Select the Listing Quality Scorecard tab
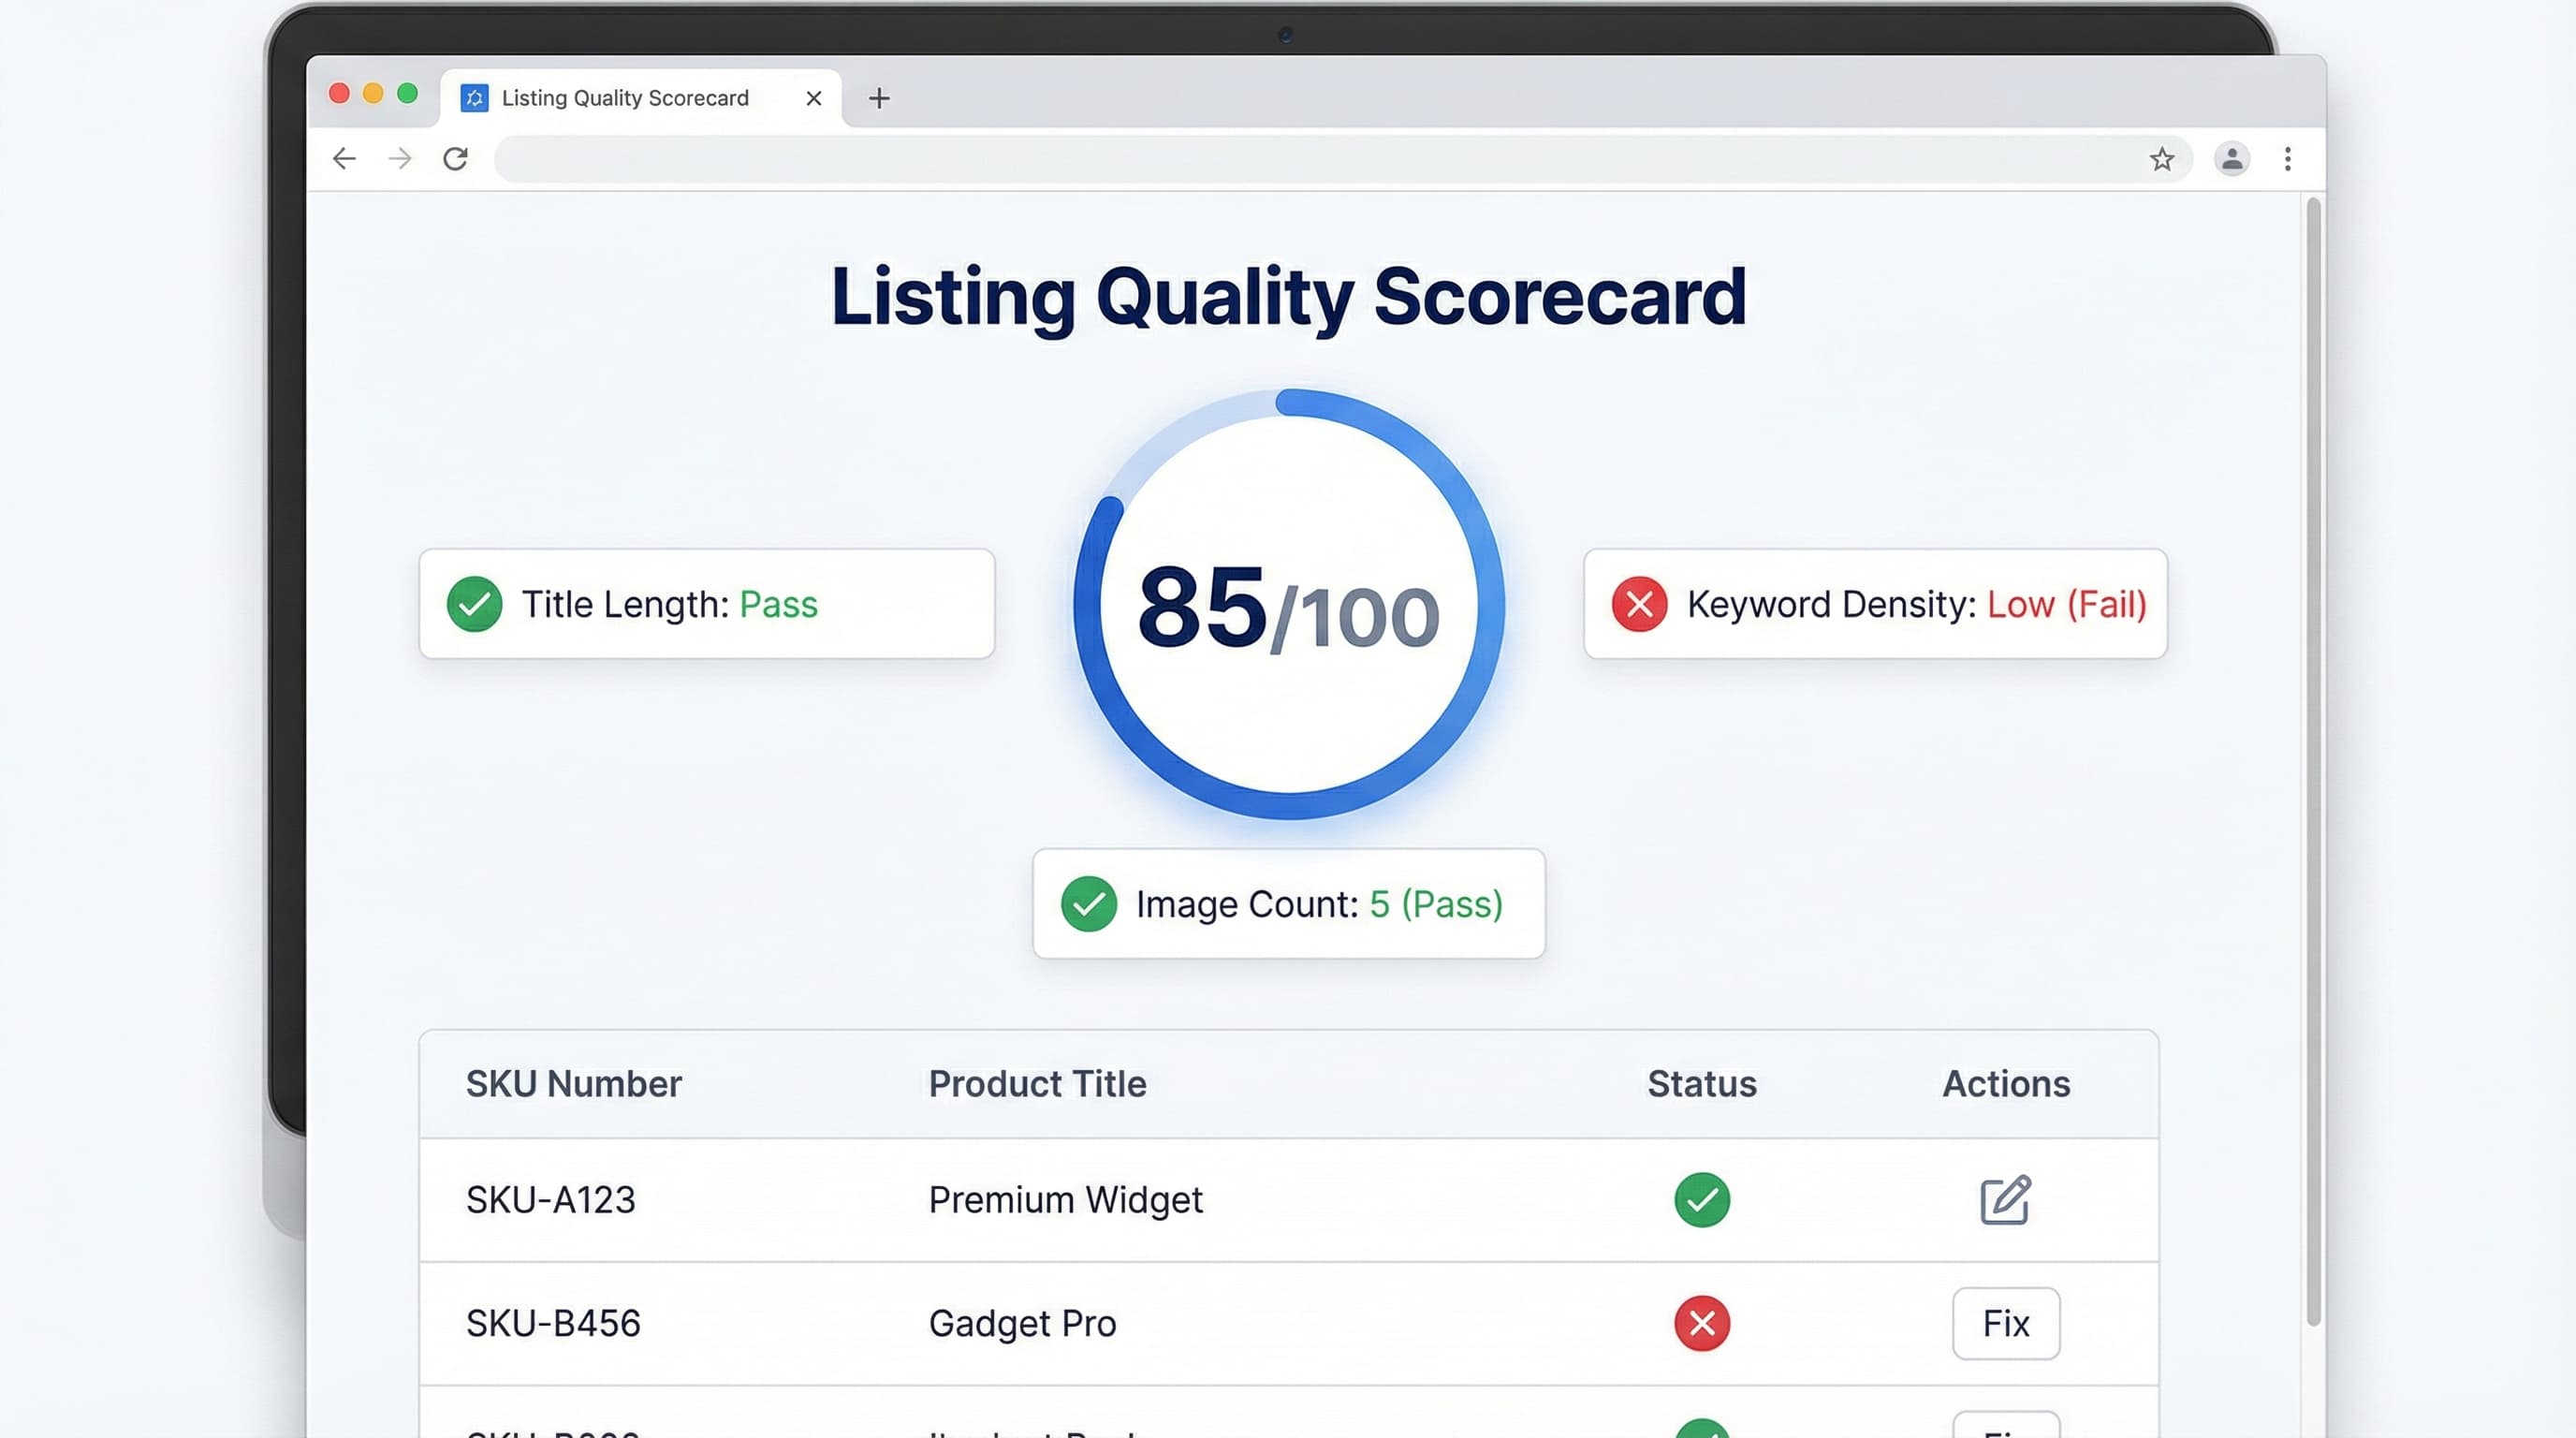This screenshot has height=1438, width=2576. (x=624, y=97)
